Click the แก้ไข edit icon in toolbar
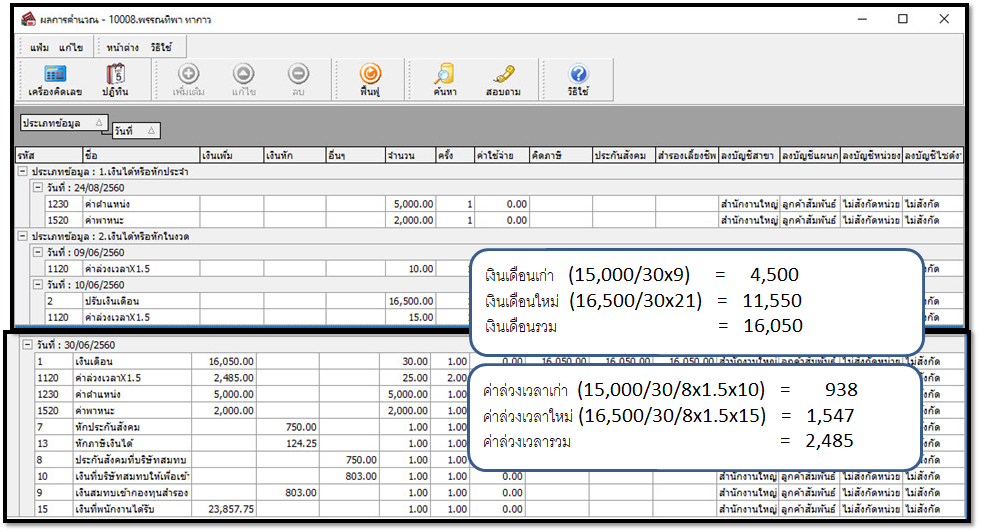The width and height of the screenshot is (986, 532). (x=243, y=80)
